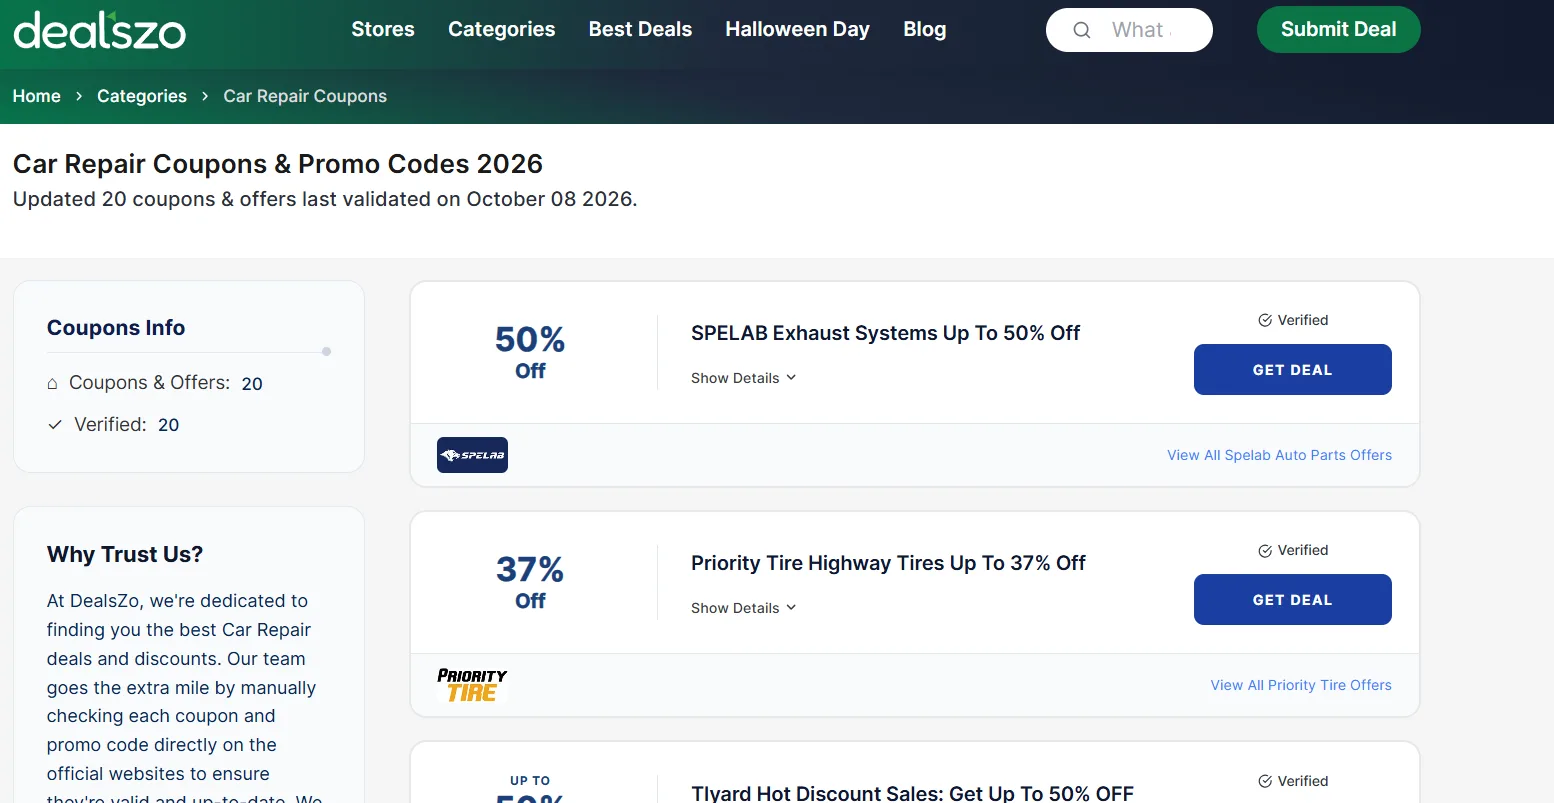Open the SPELAB store logo
Image resolution: width=1554 pixels, height=803 pixels.
coord(472,455)
